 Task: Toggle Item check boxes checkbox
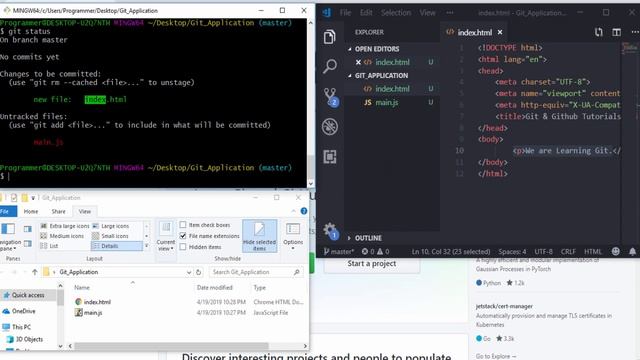point(183,225)
